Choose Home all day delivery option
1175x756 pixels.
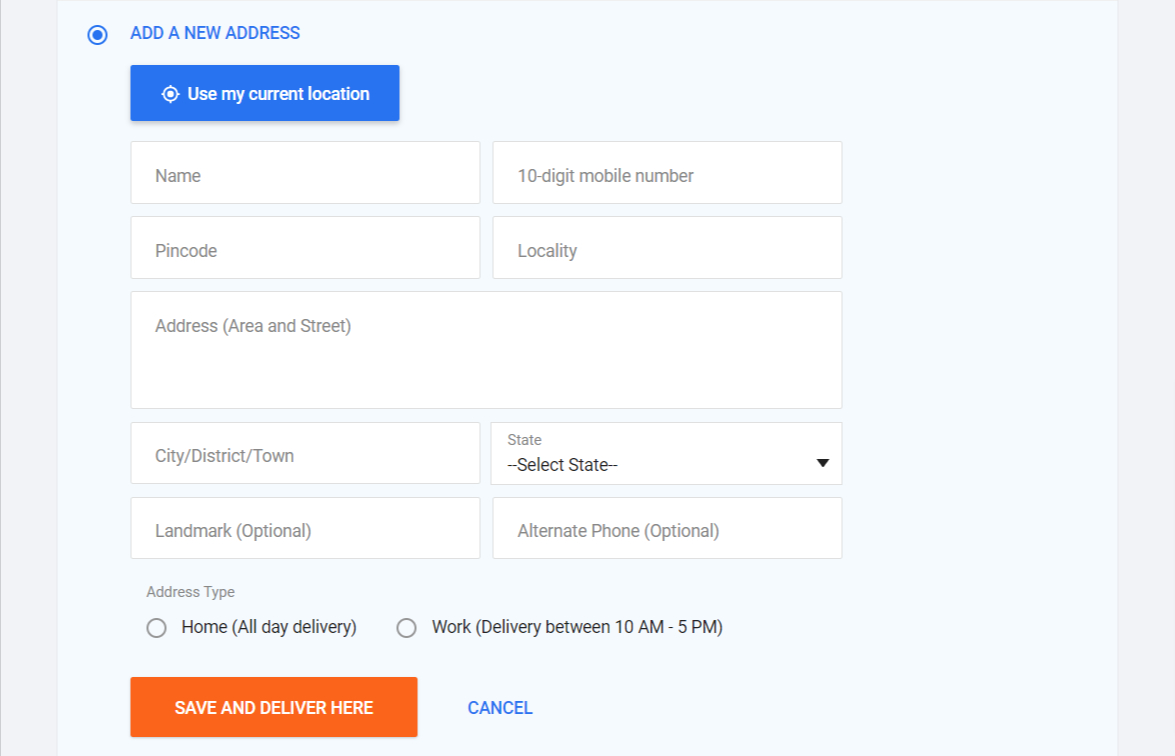pyautogui.click(x=156, y=628)
